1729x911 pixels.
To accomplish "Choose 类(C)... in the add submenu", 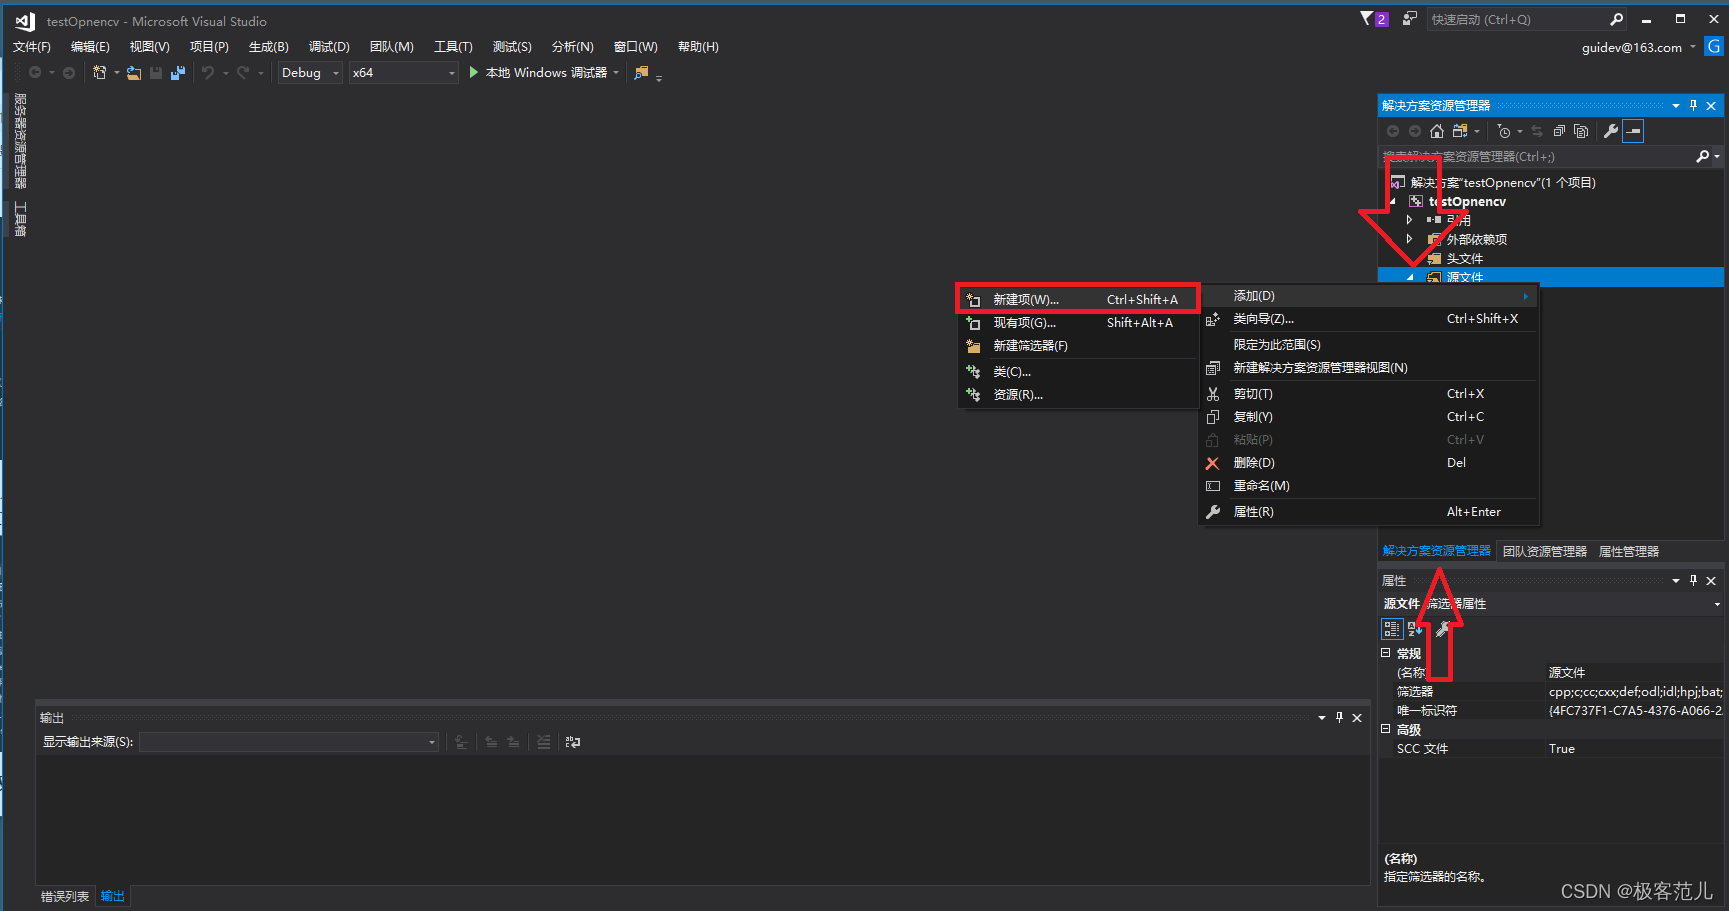I will (1077, 372).
